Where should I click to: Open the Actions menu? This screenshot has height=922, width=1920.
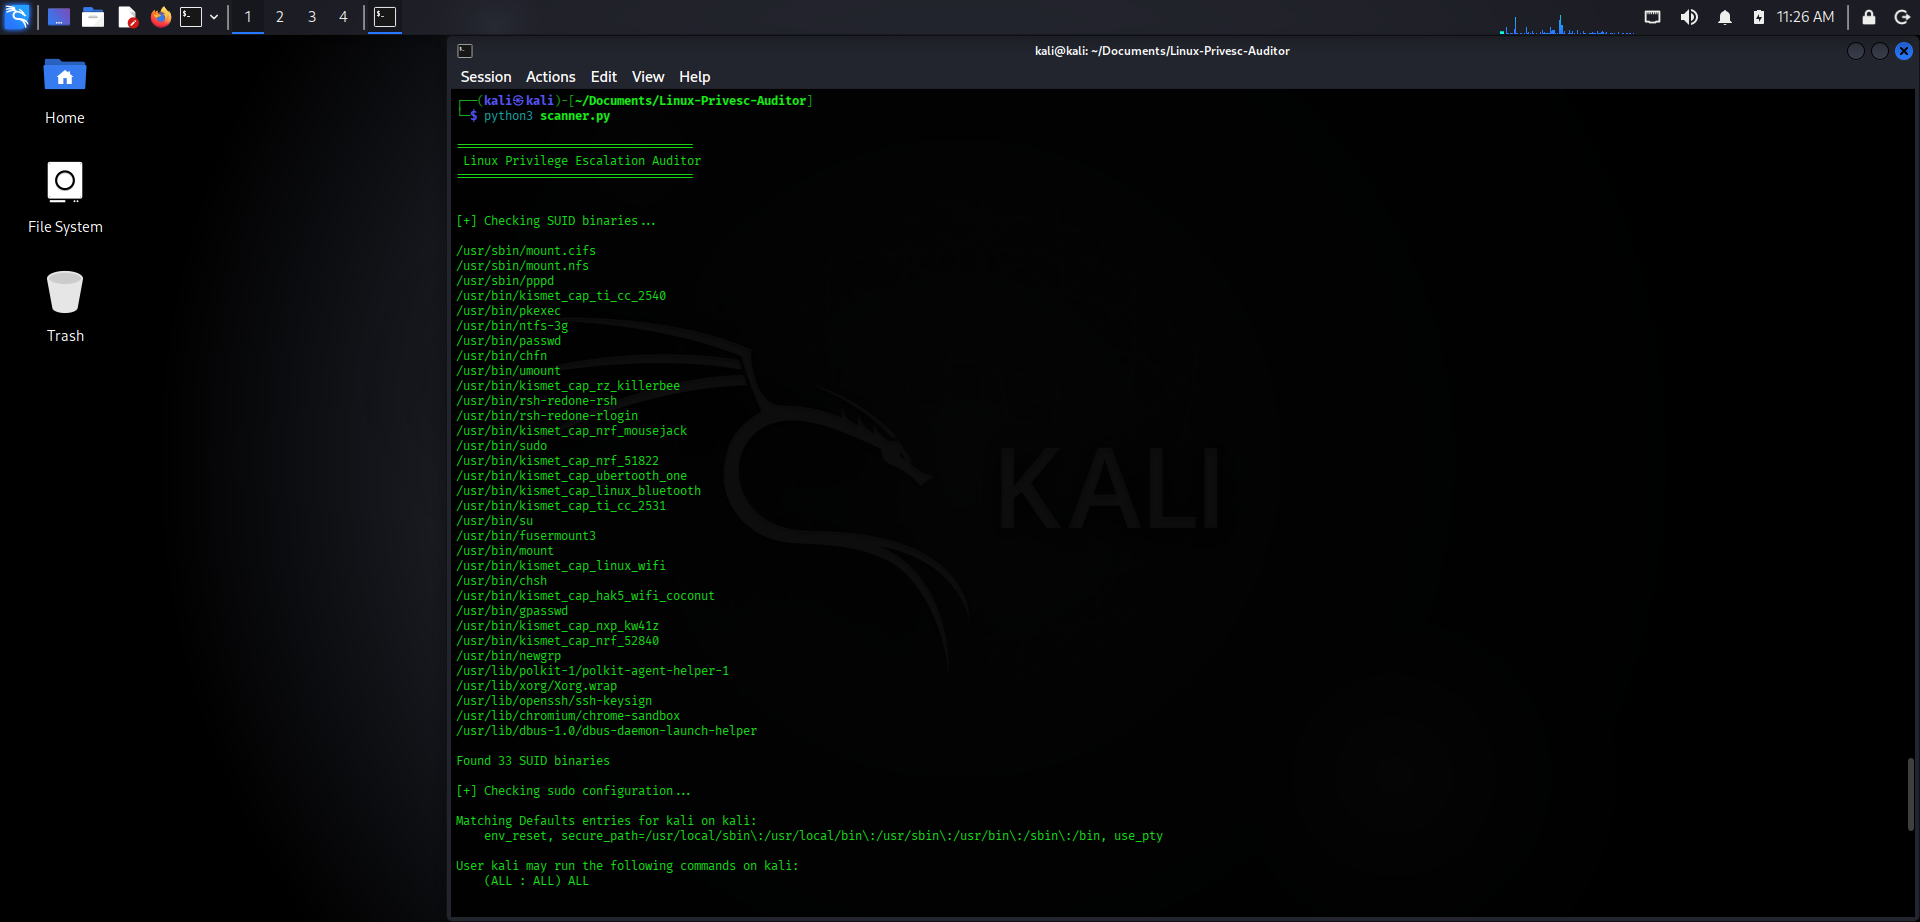551,77
